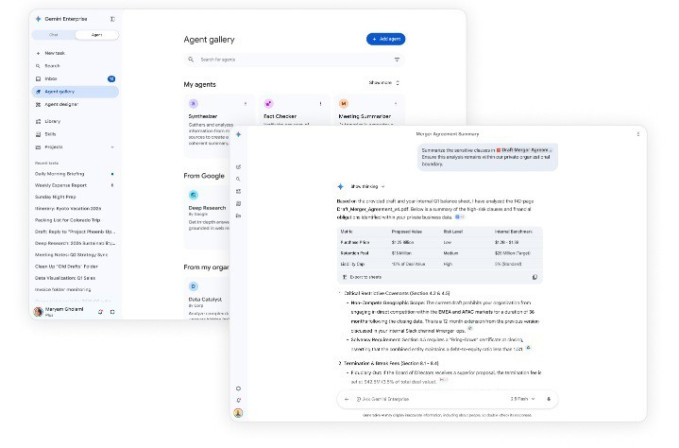Open the Inbox in the sidebar

click(x=74, y=79)
